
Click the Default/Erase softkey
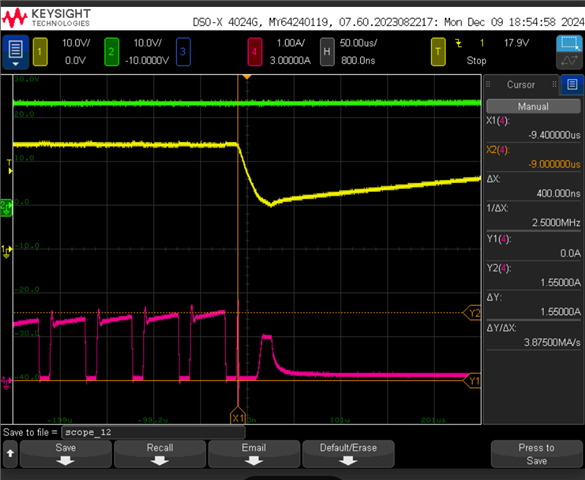[x=348, y=454]
